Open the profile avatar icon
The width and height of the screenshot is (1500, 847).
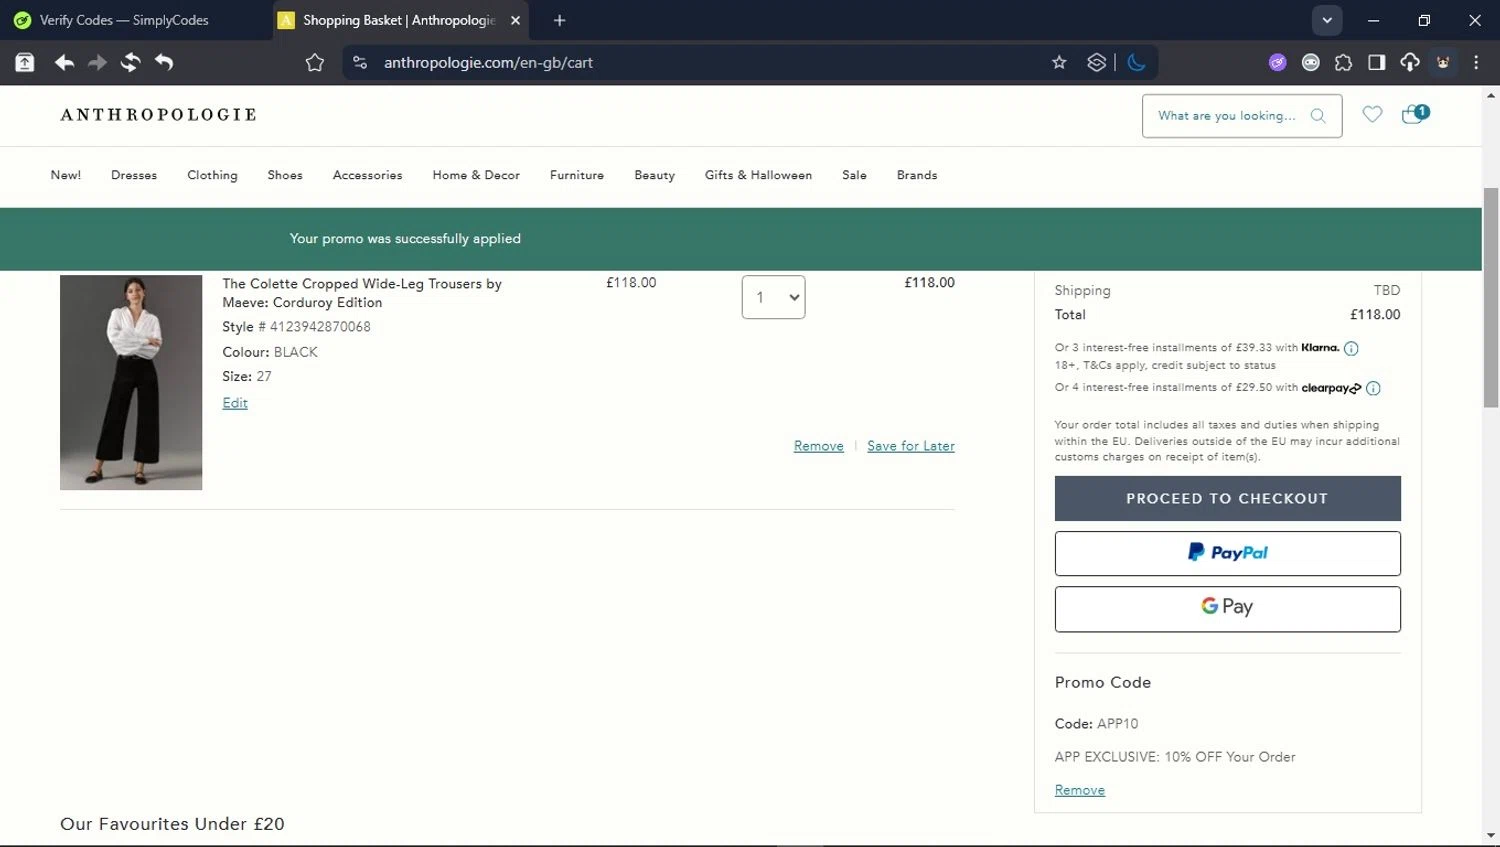click(x=1443, y=63)
